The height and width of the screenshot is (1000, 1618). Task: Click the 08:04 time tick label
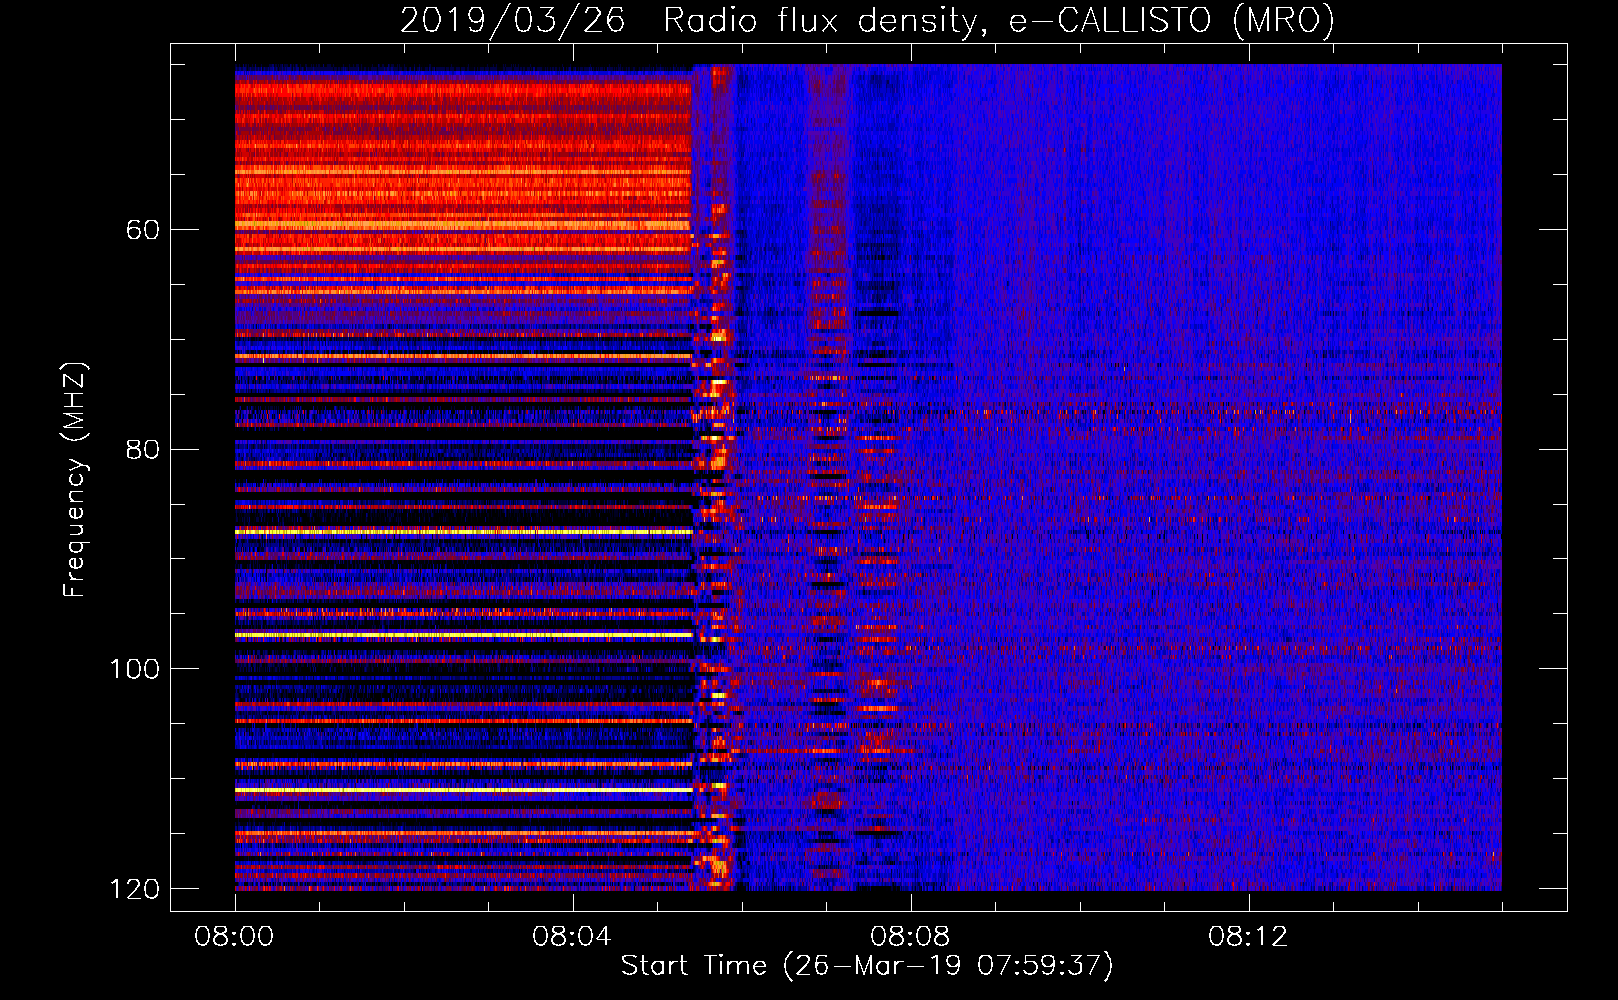(x=572, y=937)
